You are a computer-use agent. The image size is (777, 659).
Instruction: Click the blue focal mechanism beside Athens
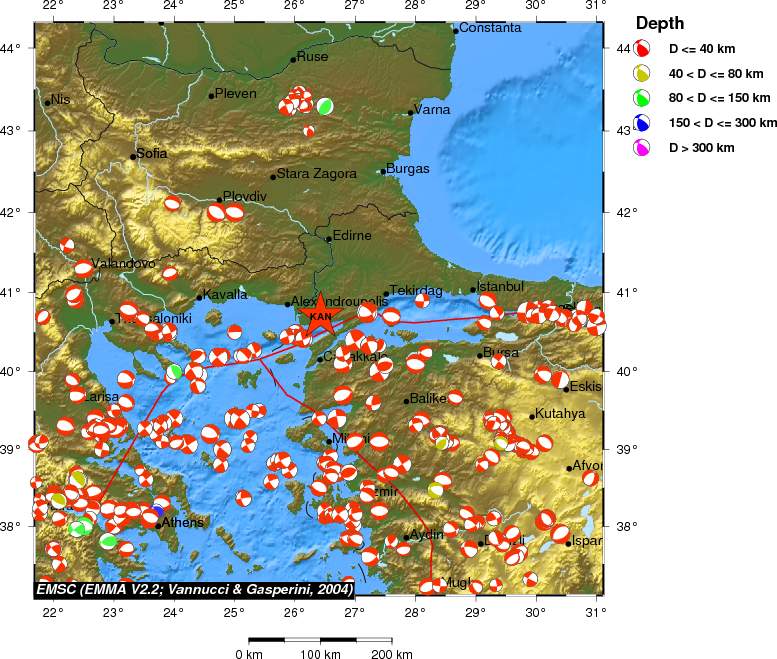pos(157,511)
